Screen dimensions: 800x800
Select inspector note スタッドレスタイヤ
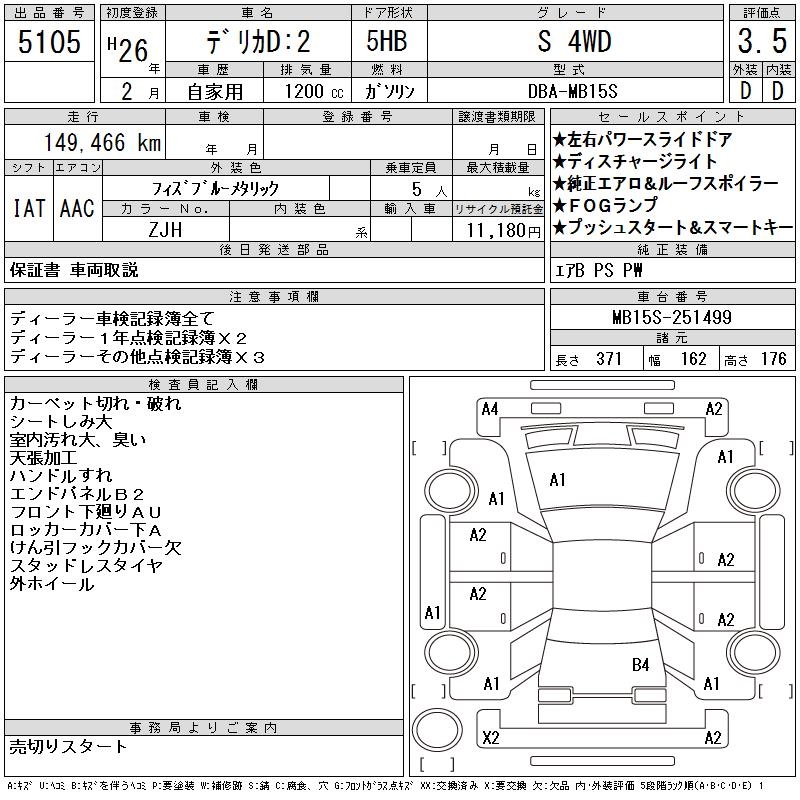pyautogui.click(x=86, y=566)
